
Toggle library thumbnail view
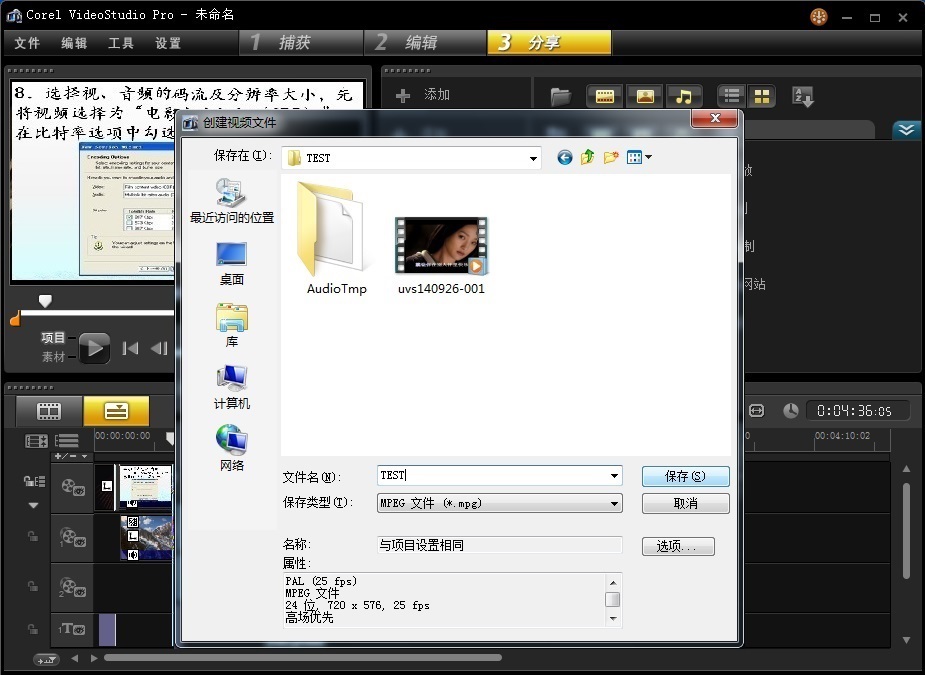pyautogui.click(x=762, y=96)
